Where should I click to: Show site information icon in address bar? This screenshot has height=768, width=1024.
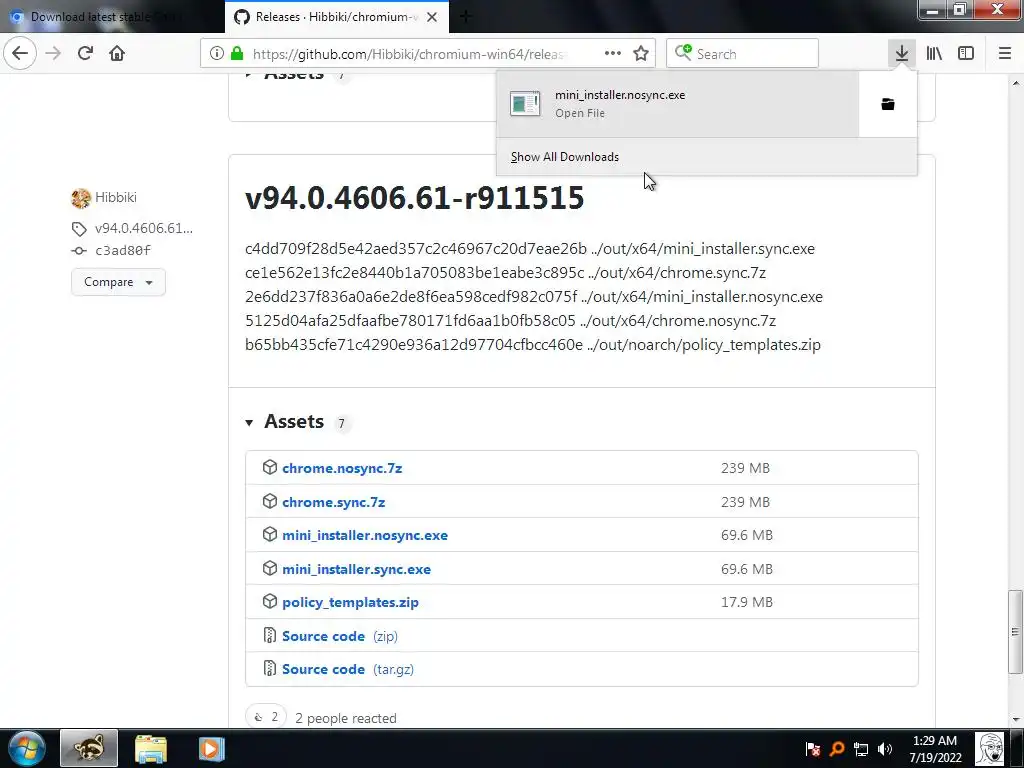pyautogui.click(x=217, y=53)
